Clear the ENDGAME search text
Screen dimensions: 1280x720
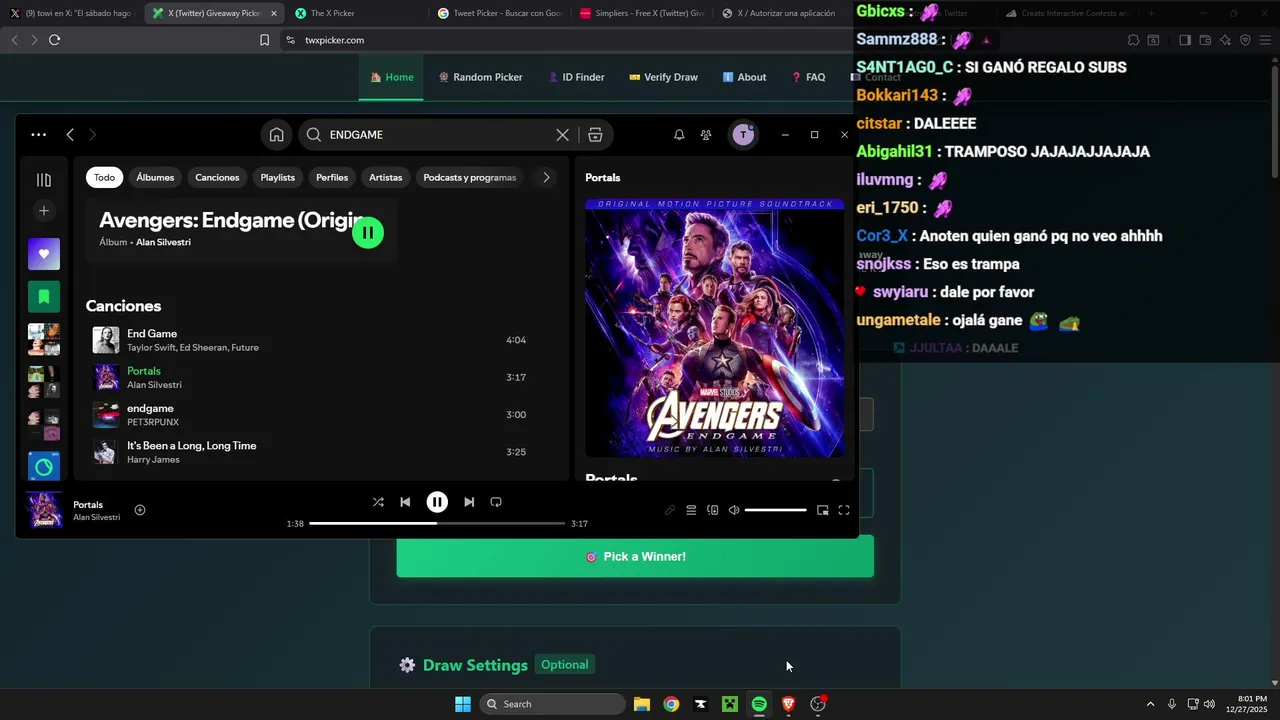tap(563, 135)
